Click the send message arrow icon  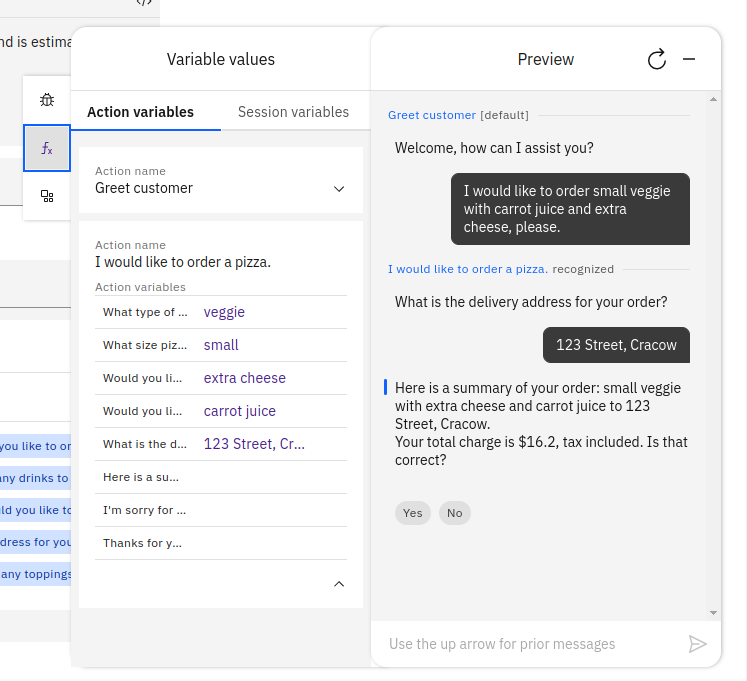(697, 644)
